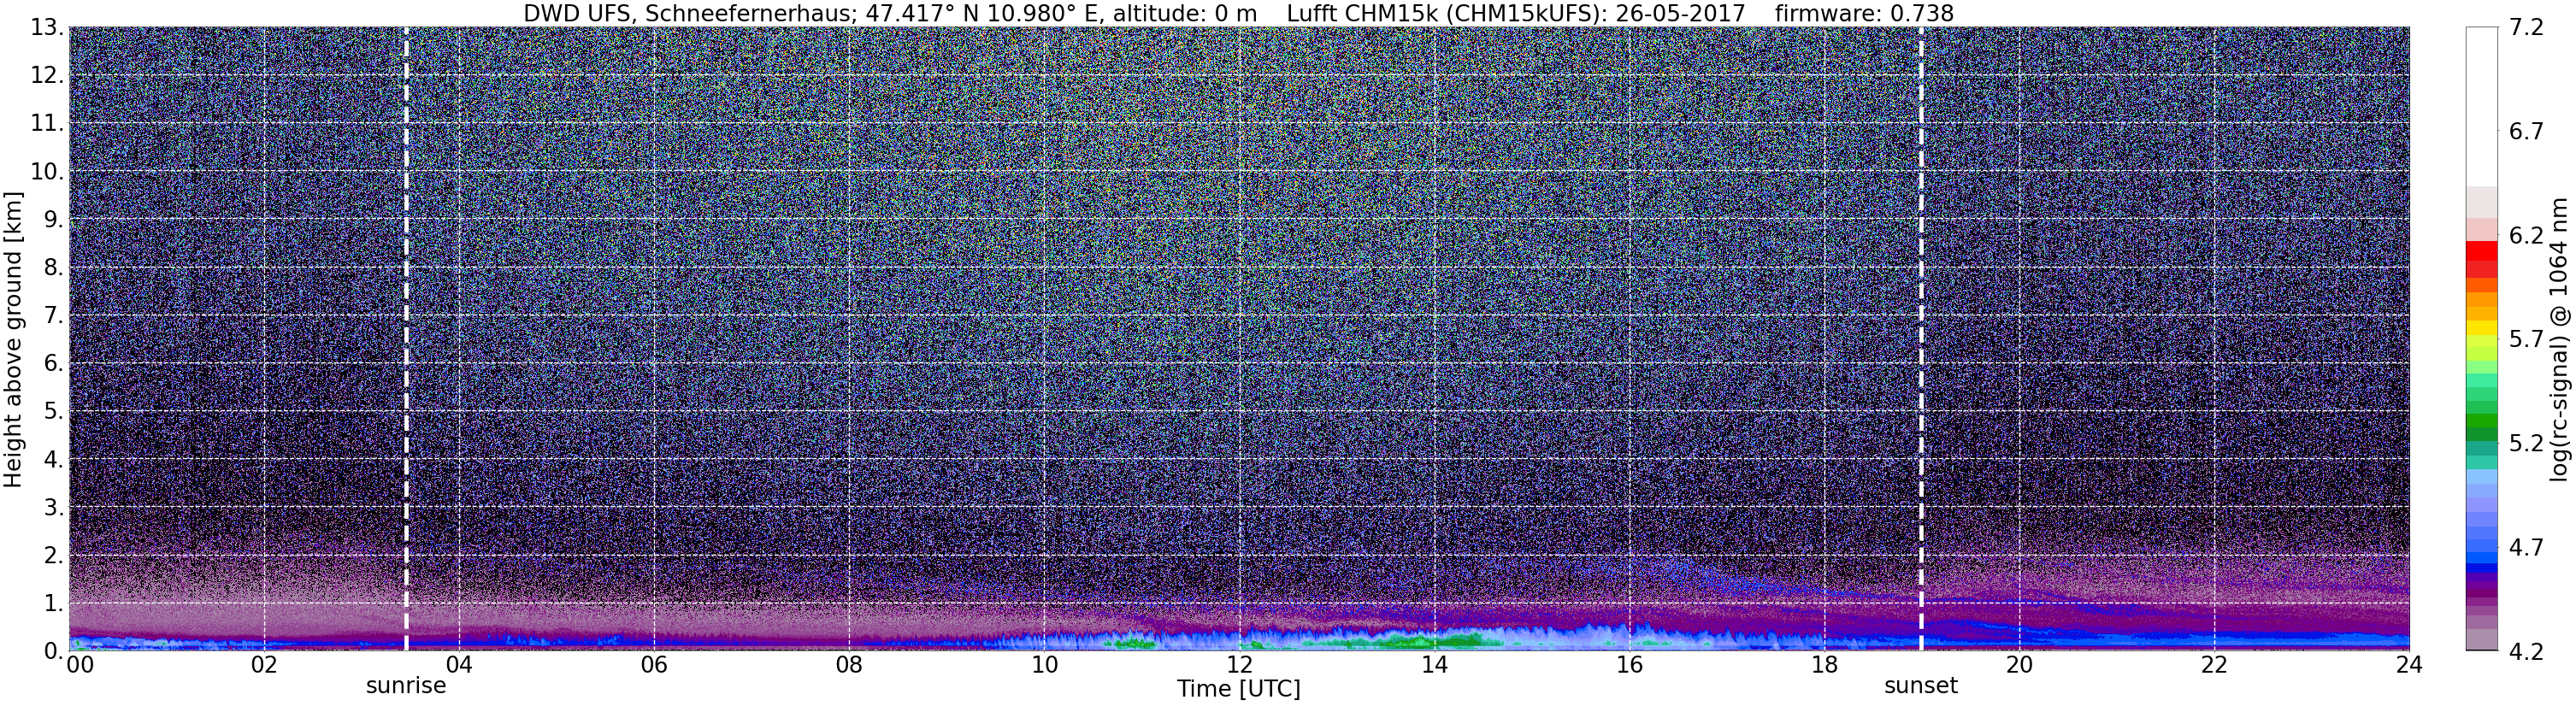Screen dimensions: 2576x706
Task: Click the 'Lufft CHM15k (CHM15kUFS)' instrument label
Action: point(1446,14)
